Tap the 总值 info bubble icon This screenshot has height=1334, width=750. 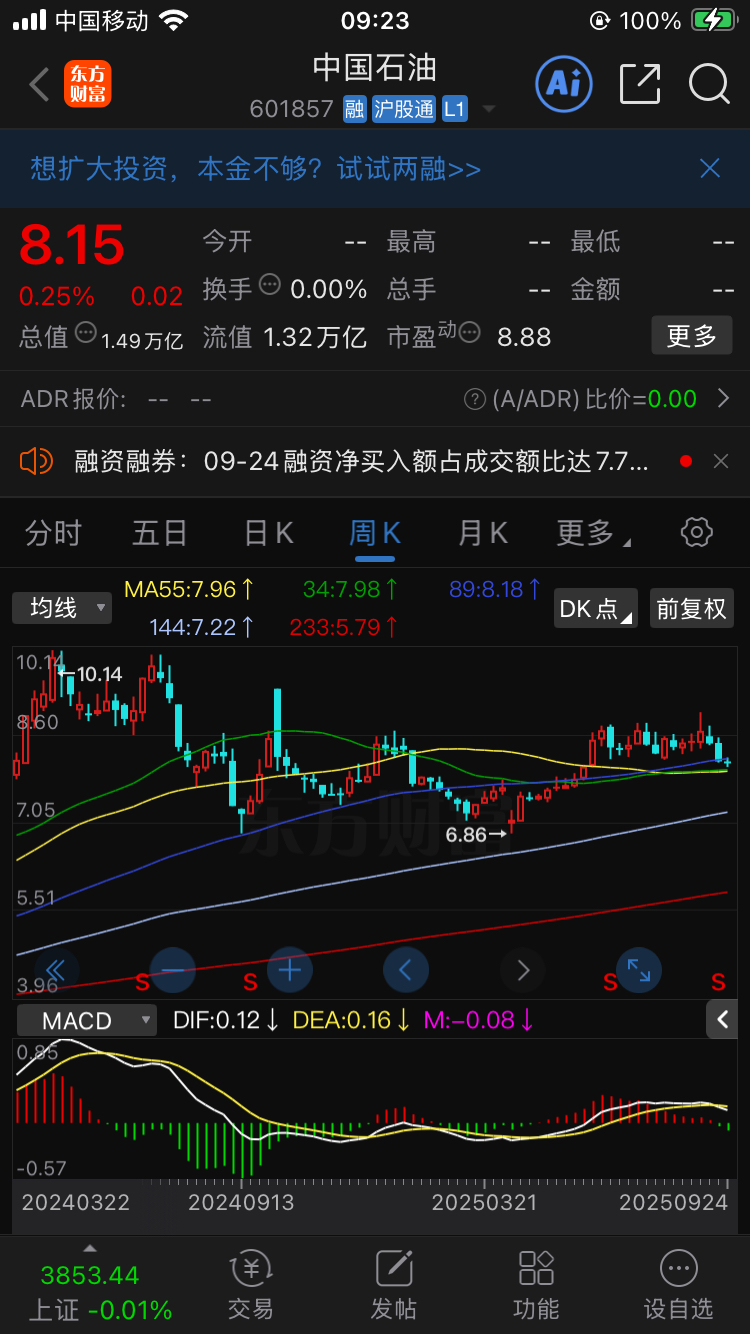coord(86,332)
